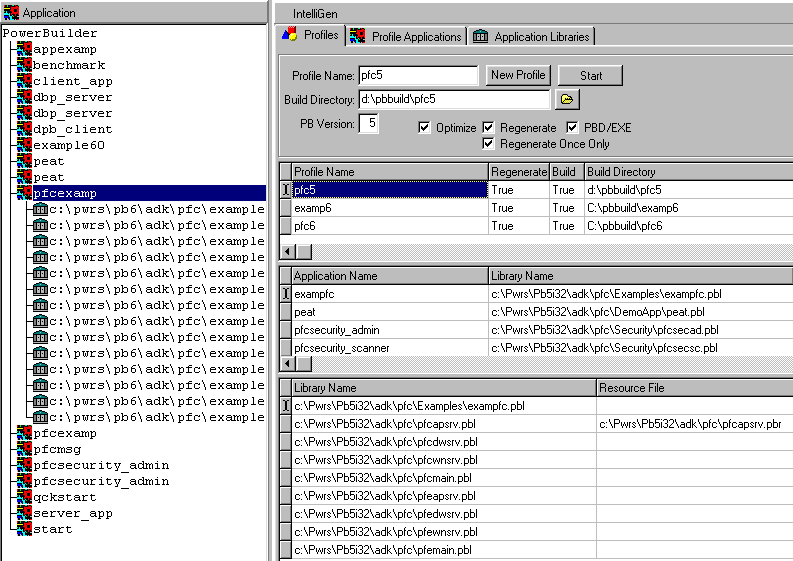Screen dimensions: 793x561
Task: Switch to the Profiles tab
Action: tap(311, 35)
